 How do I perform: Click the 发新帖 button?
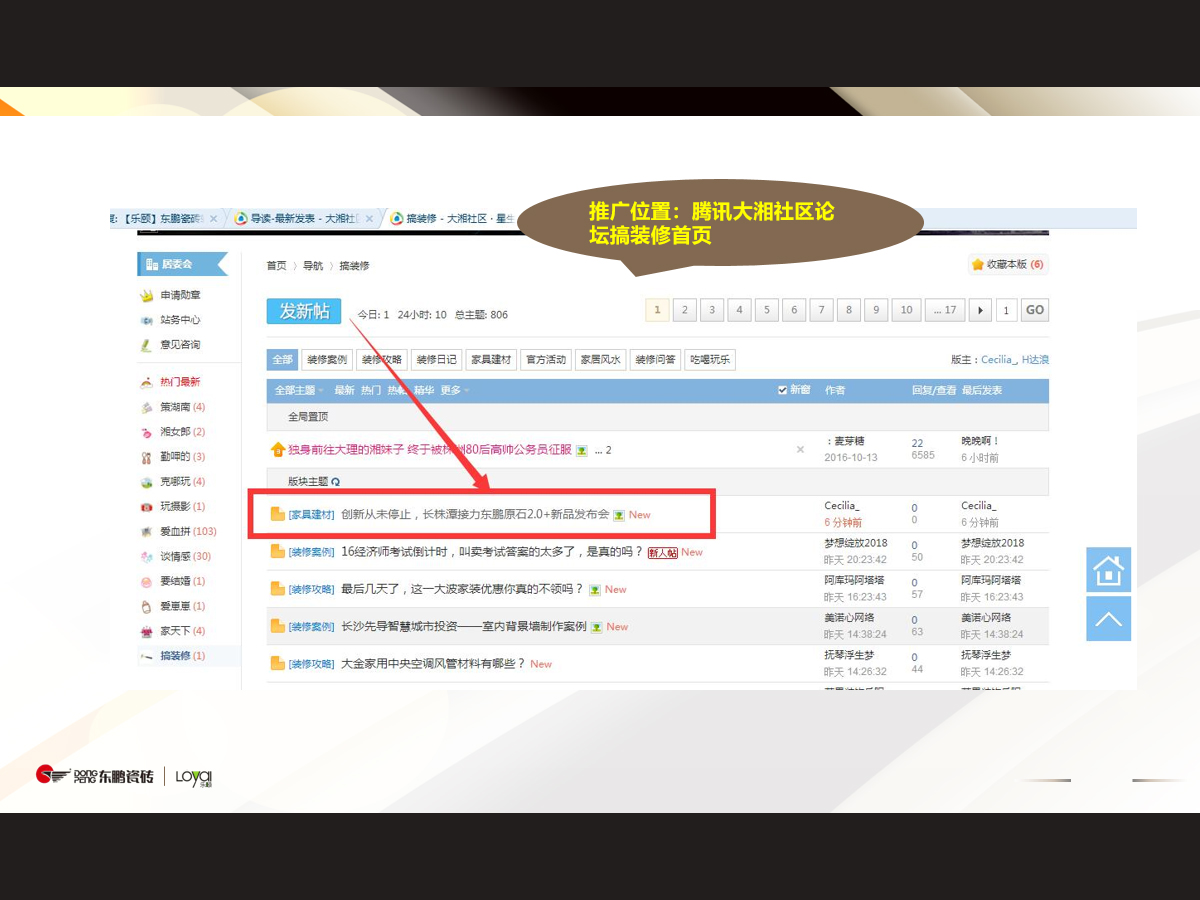point(304,311)
